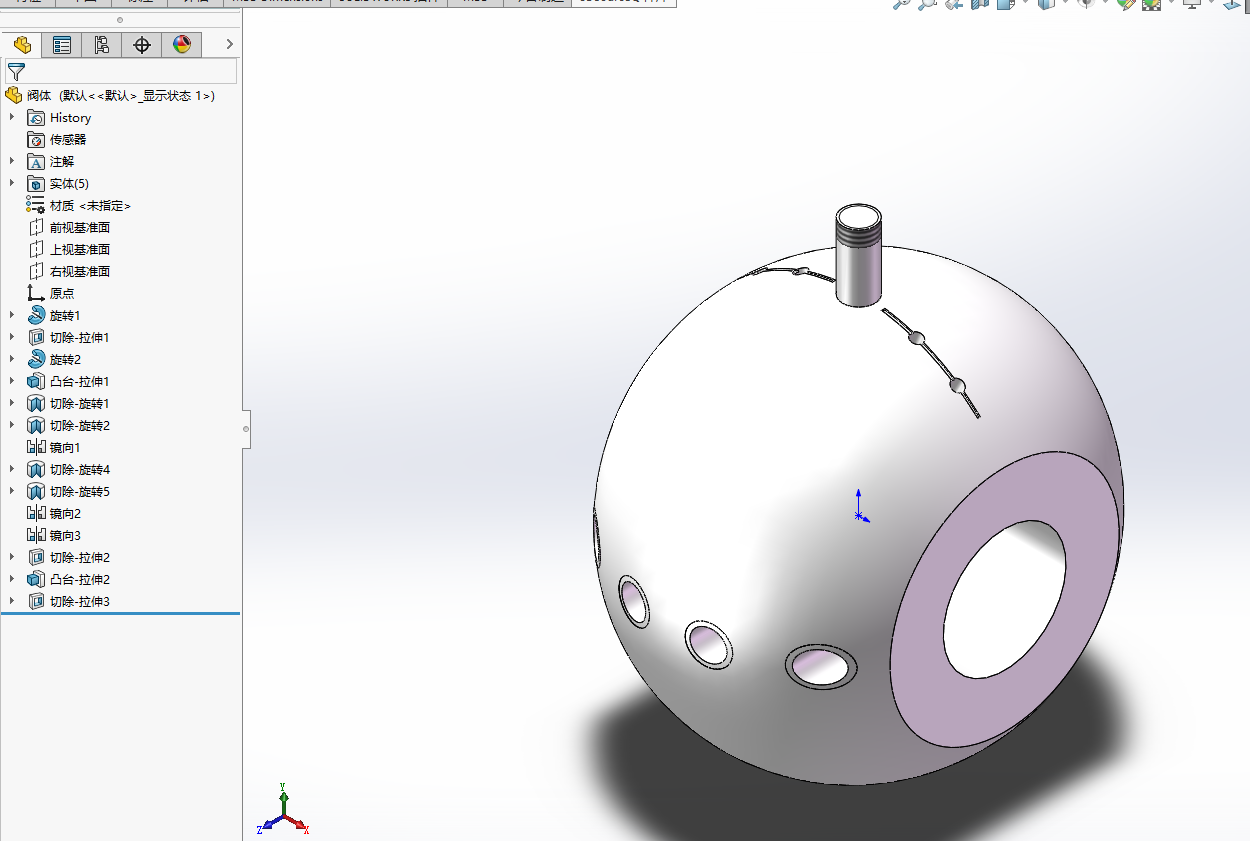Click the History folder icon
The width and height of the screenshot is (1250, 841).
[x=36, y=118]
